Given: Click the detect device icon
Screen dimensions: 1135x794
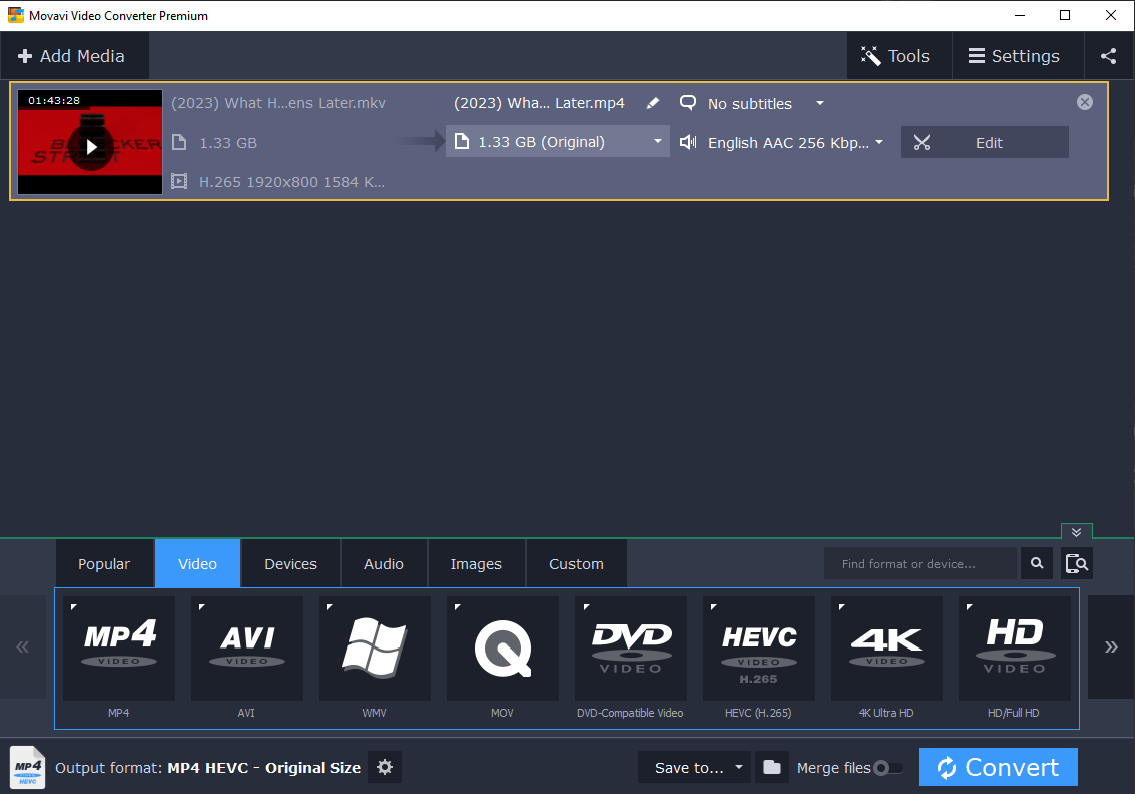Looking at the screenshot, I should click(1076, 563).
